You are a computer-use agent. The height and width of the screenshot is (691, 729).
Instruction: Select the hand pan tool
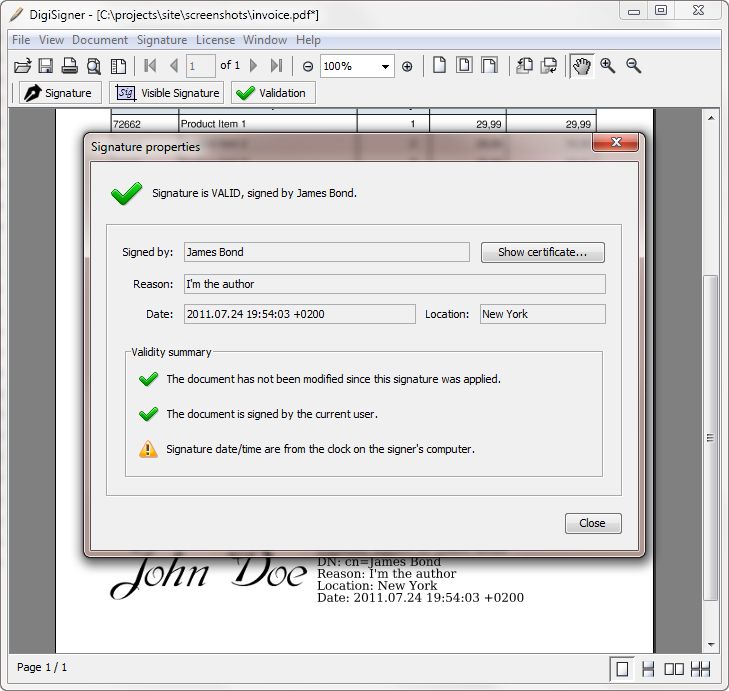click(x=582, y=66)
